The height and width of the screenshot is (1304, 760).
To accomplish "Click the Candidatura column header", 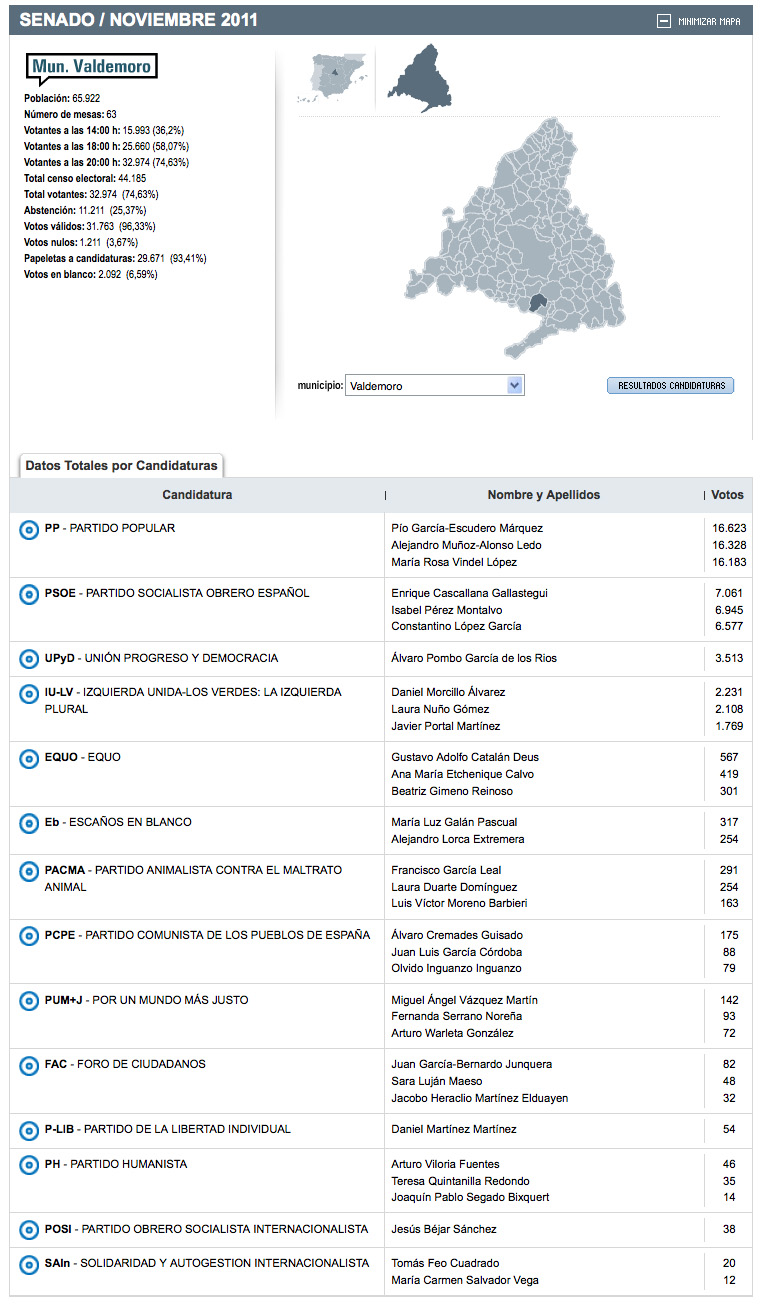I will click(x=197, y=495).
